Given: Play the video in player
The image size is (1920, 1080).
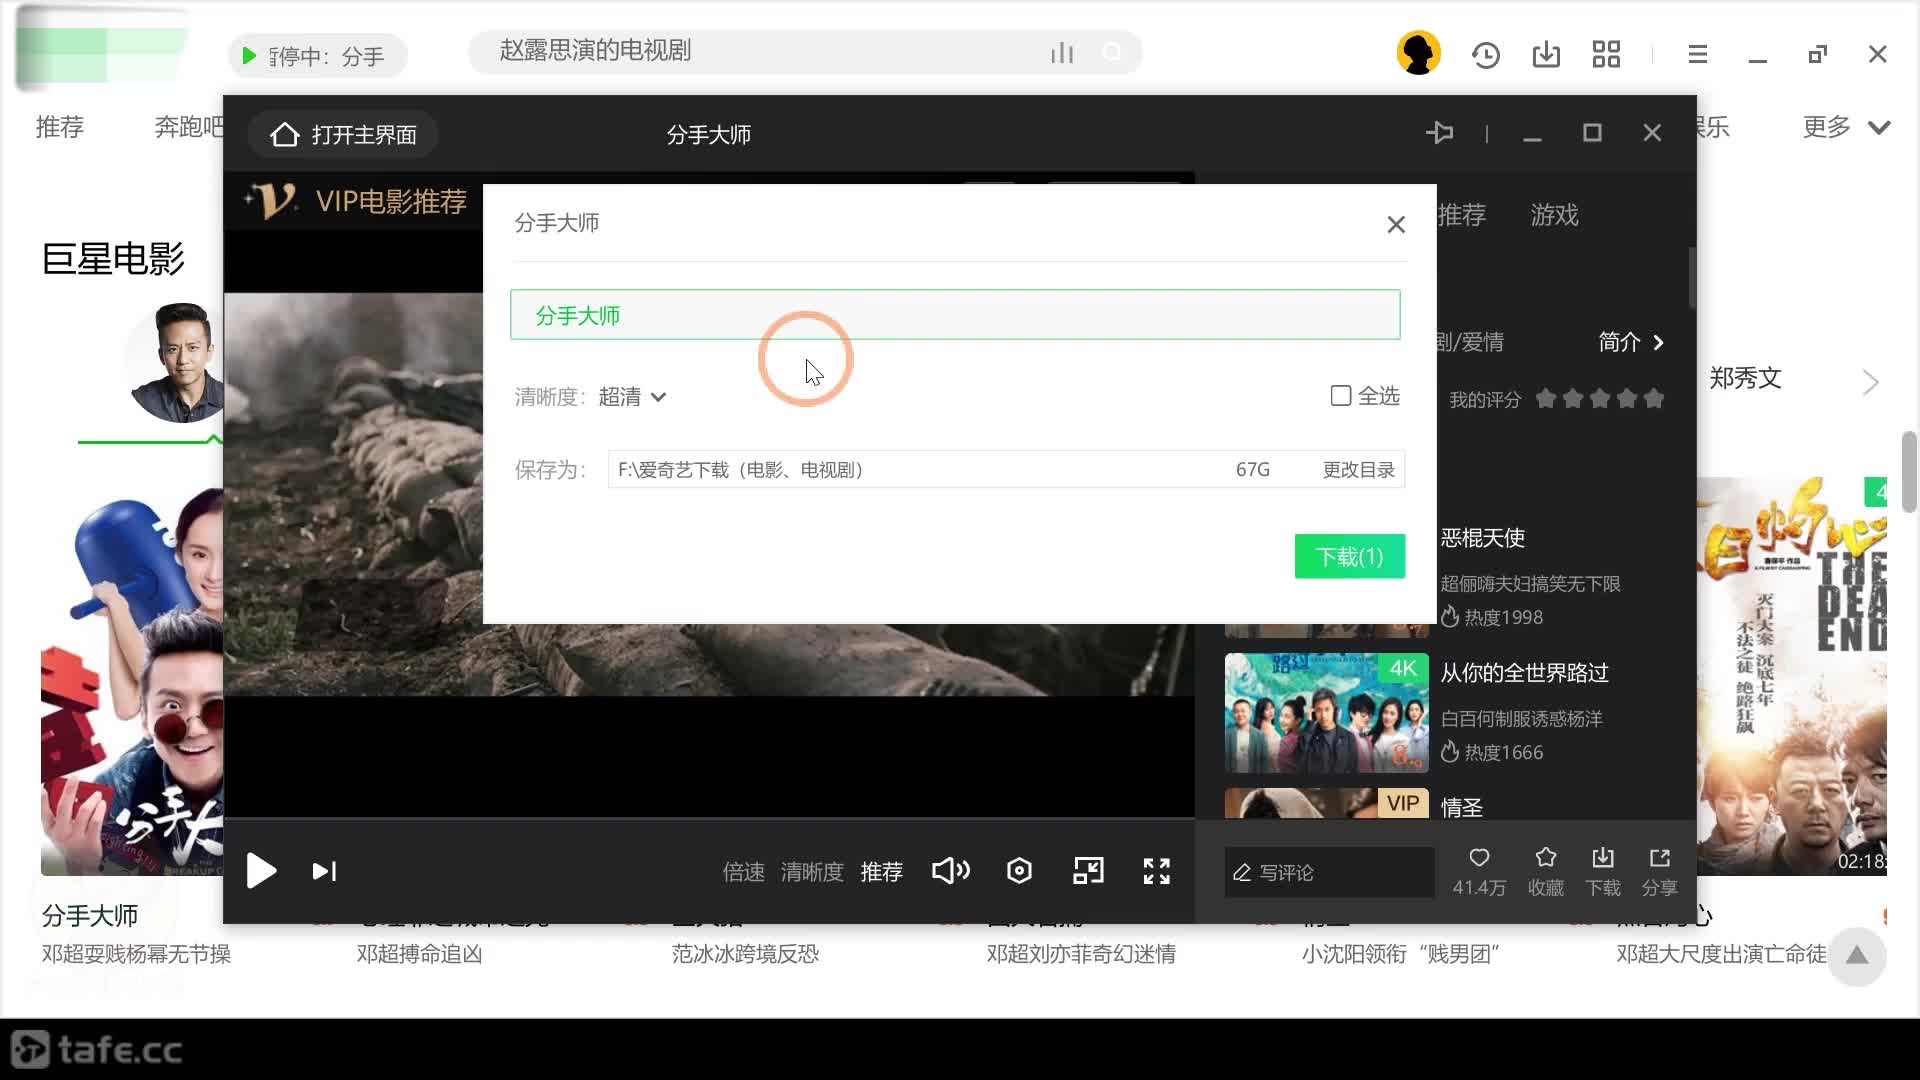Looking at the screenshot, I should point(262,871).
